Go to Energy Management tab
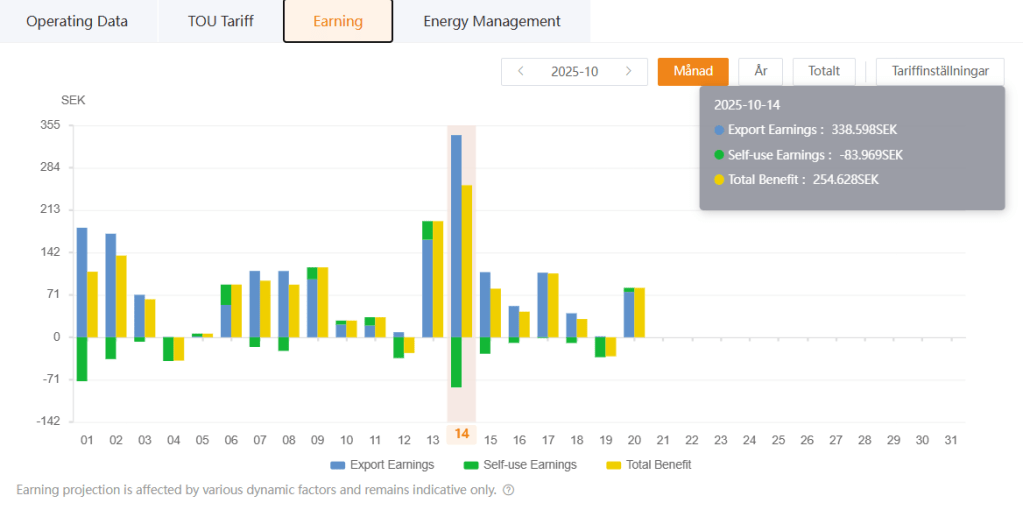The width and height of the screenshot is (1023, 517). coord(491,21)
